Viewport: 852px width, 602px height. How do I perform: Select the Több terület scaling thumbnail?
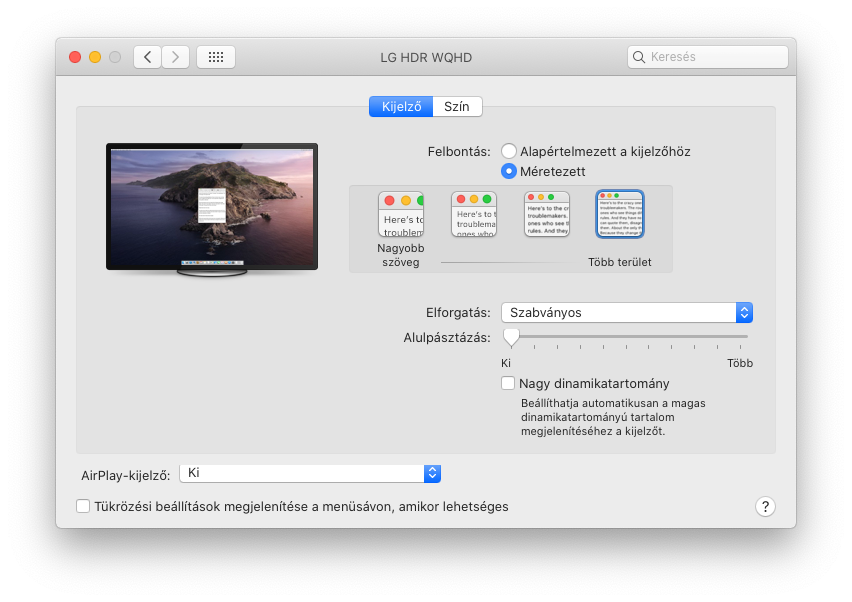620,214
